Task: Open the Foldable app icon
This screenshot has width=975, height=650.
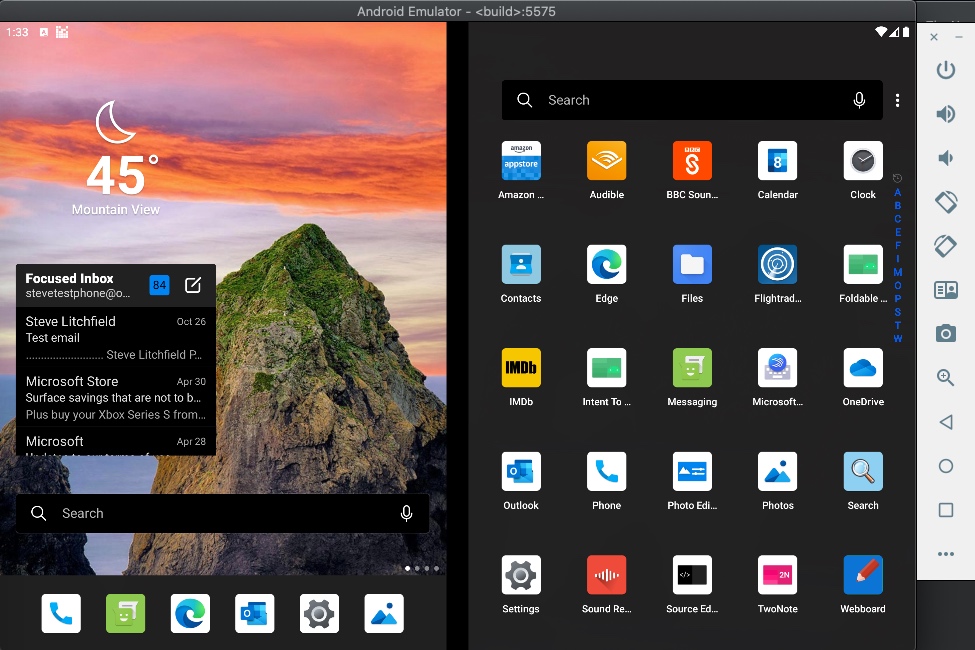Action: tap(863, 264)
